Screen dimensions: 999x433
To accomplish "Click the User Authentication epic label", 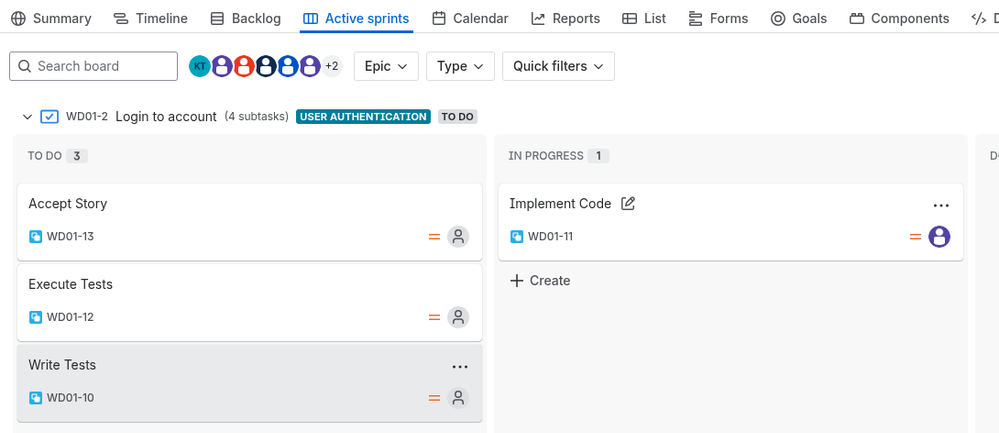I will [363, 117].
